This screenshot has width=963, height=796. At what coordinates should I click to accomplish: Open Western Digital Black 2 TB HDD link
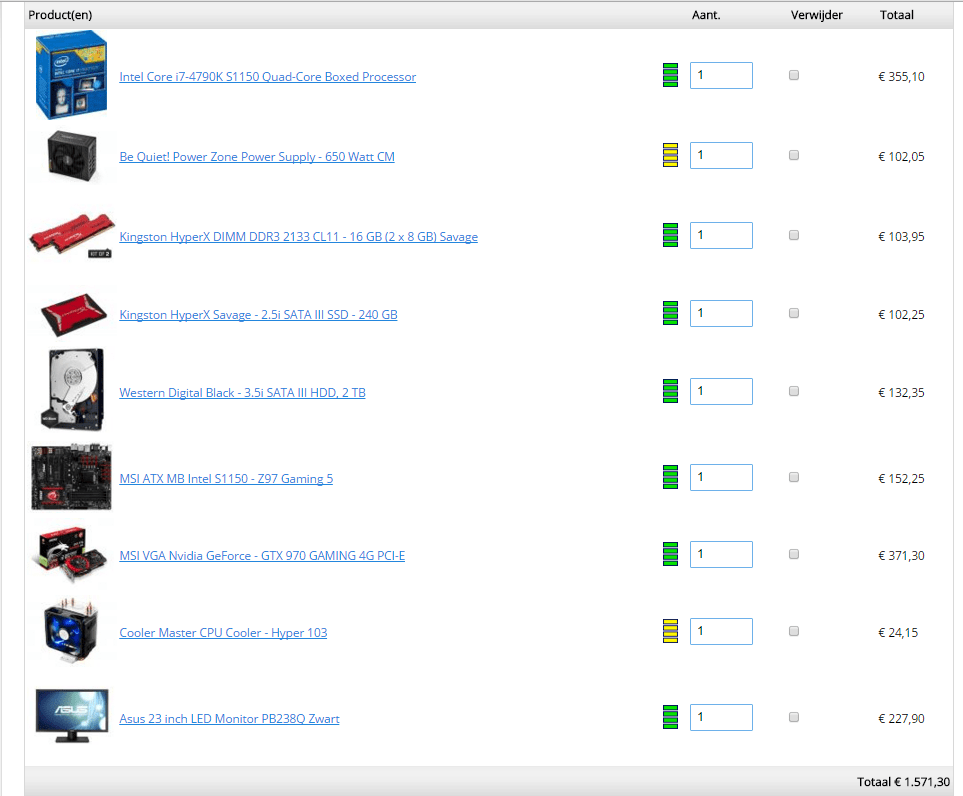coord(242,392)
